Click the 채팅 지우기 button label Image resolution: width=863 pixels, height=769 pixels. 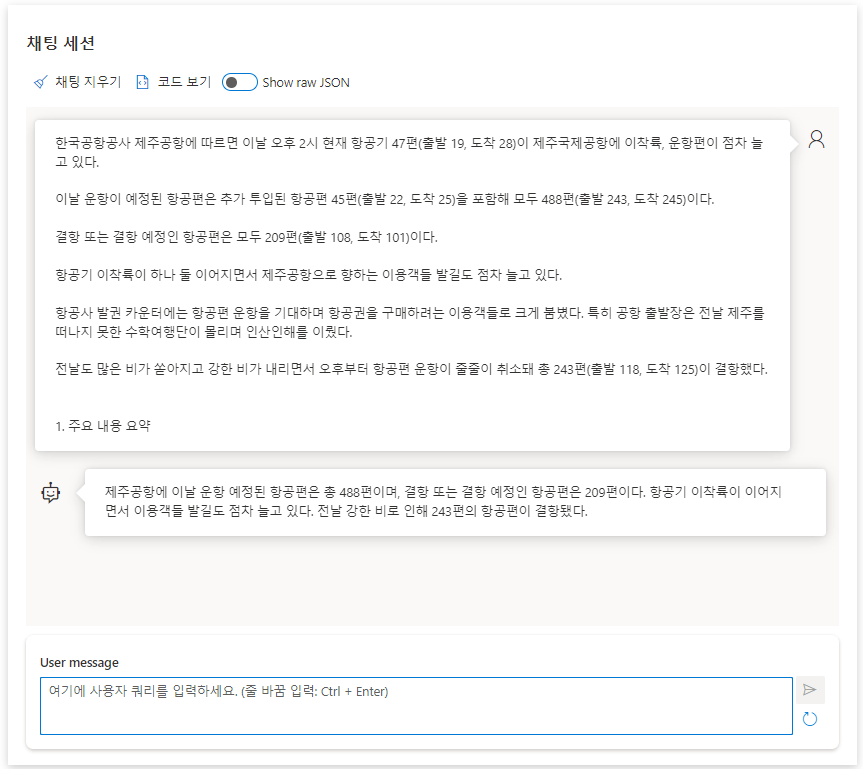(x=88, y=82)
